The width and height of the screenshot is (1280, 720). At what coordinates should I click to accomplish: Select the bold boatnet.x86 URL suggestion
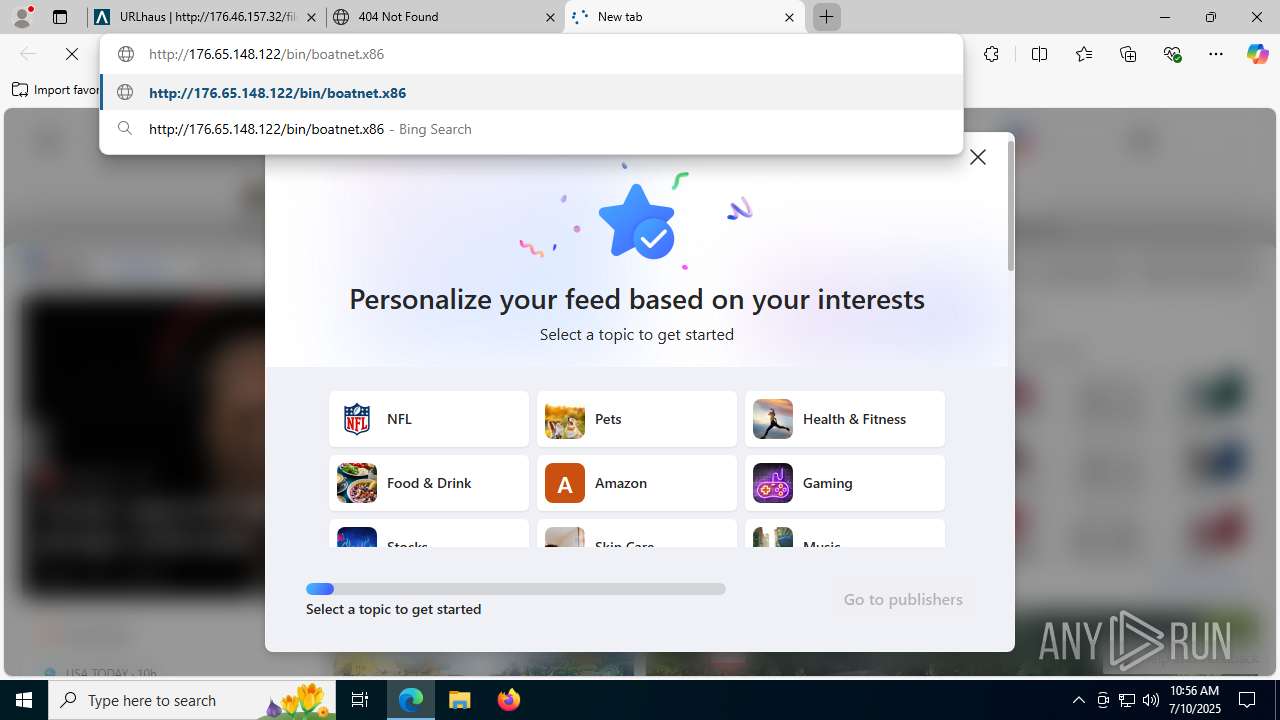click(531, 93)
